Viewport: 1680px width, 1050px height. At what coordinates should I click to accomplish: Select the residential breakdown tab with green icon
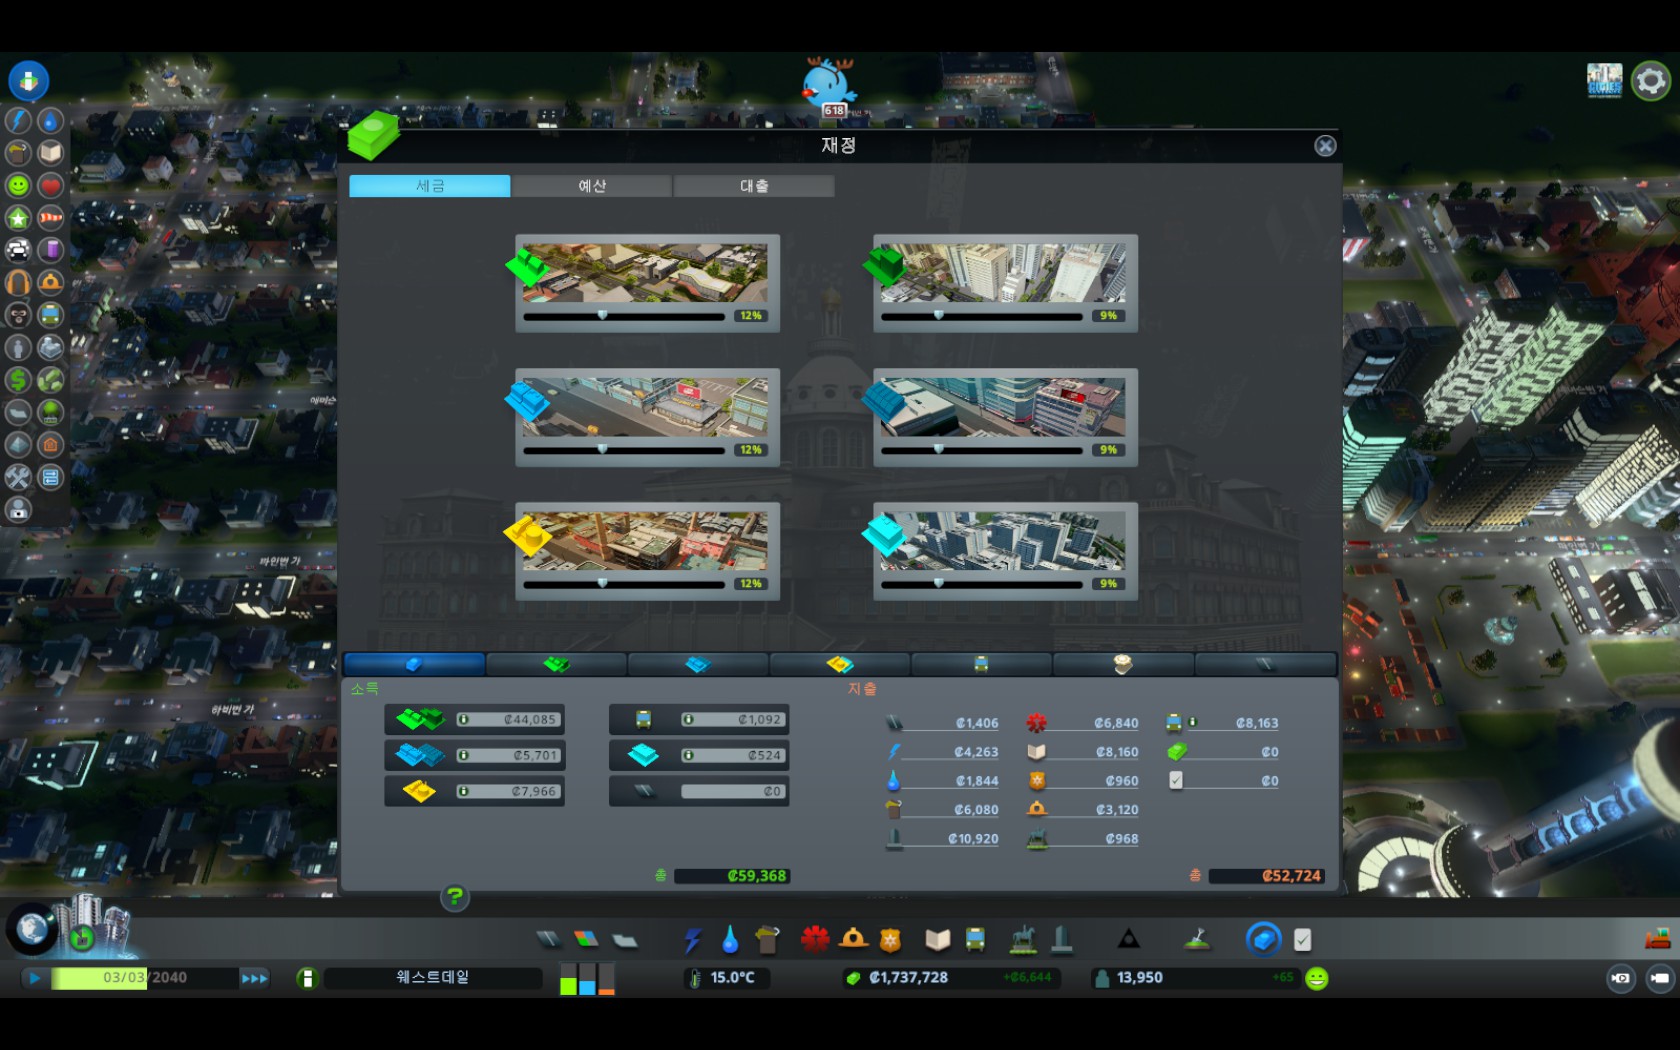click(556, 664)
